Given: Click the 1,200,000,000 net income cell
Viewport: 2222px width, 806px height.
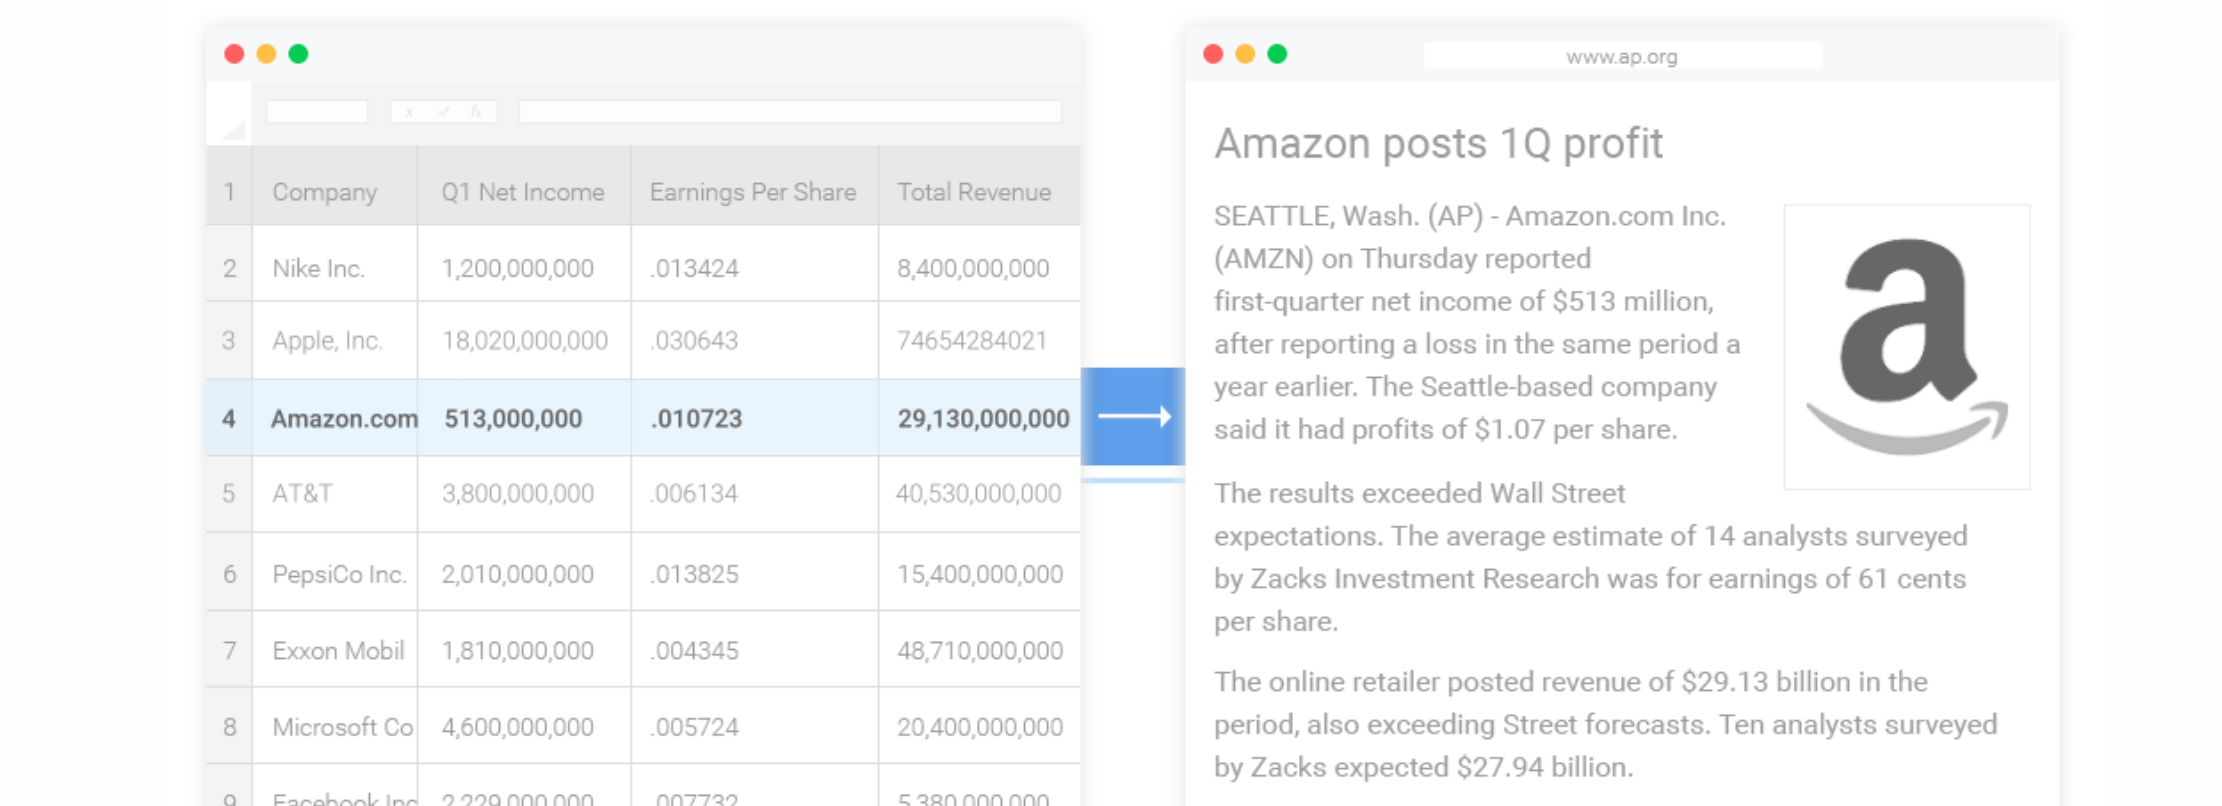Looking at the screenshot, I should (x=524, y=264).
